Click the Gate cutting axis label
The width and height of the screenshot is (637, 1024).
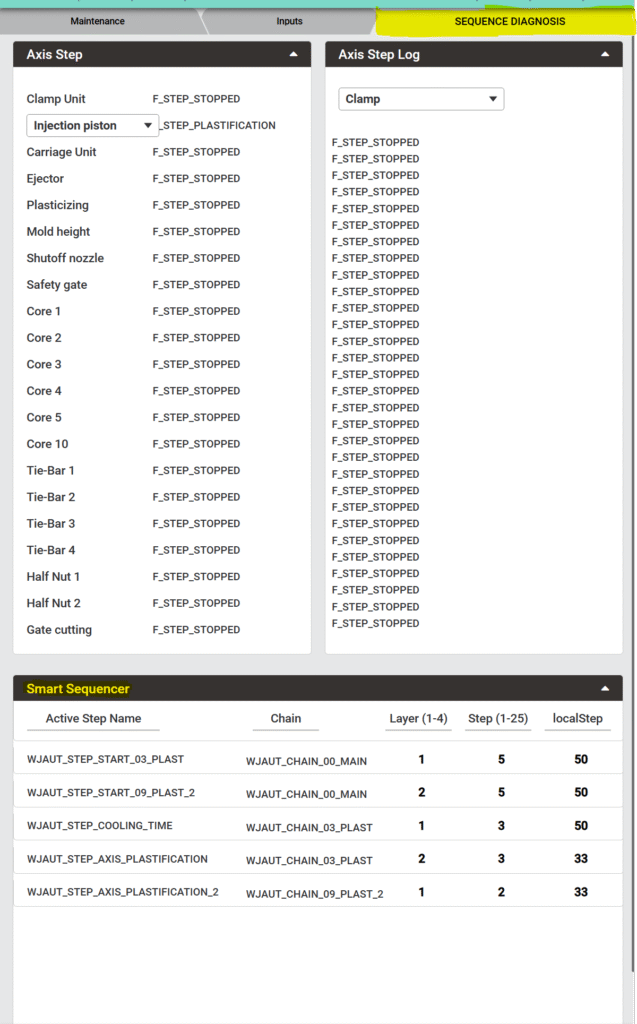tap(59, 630)
